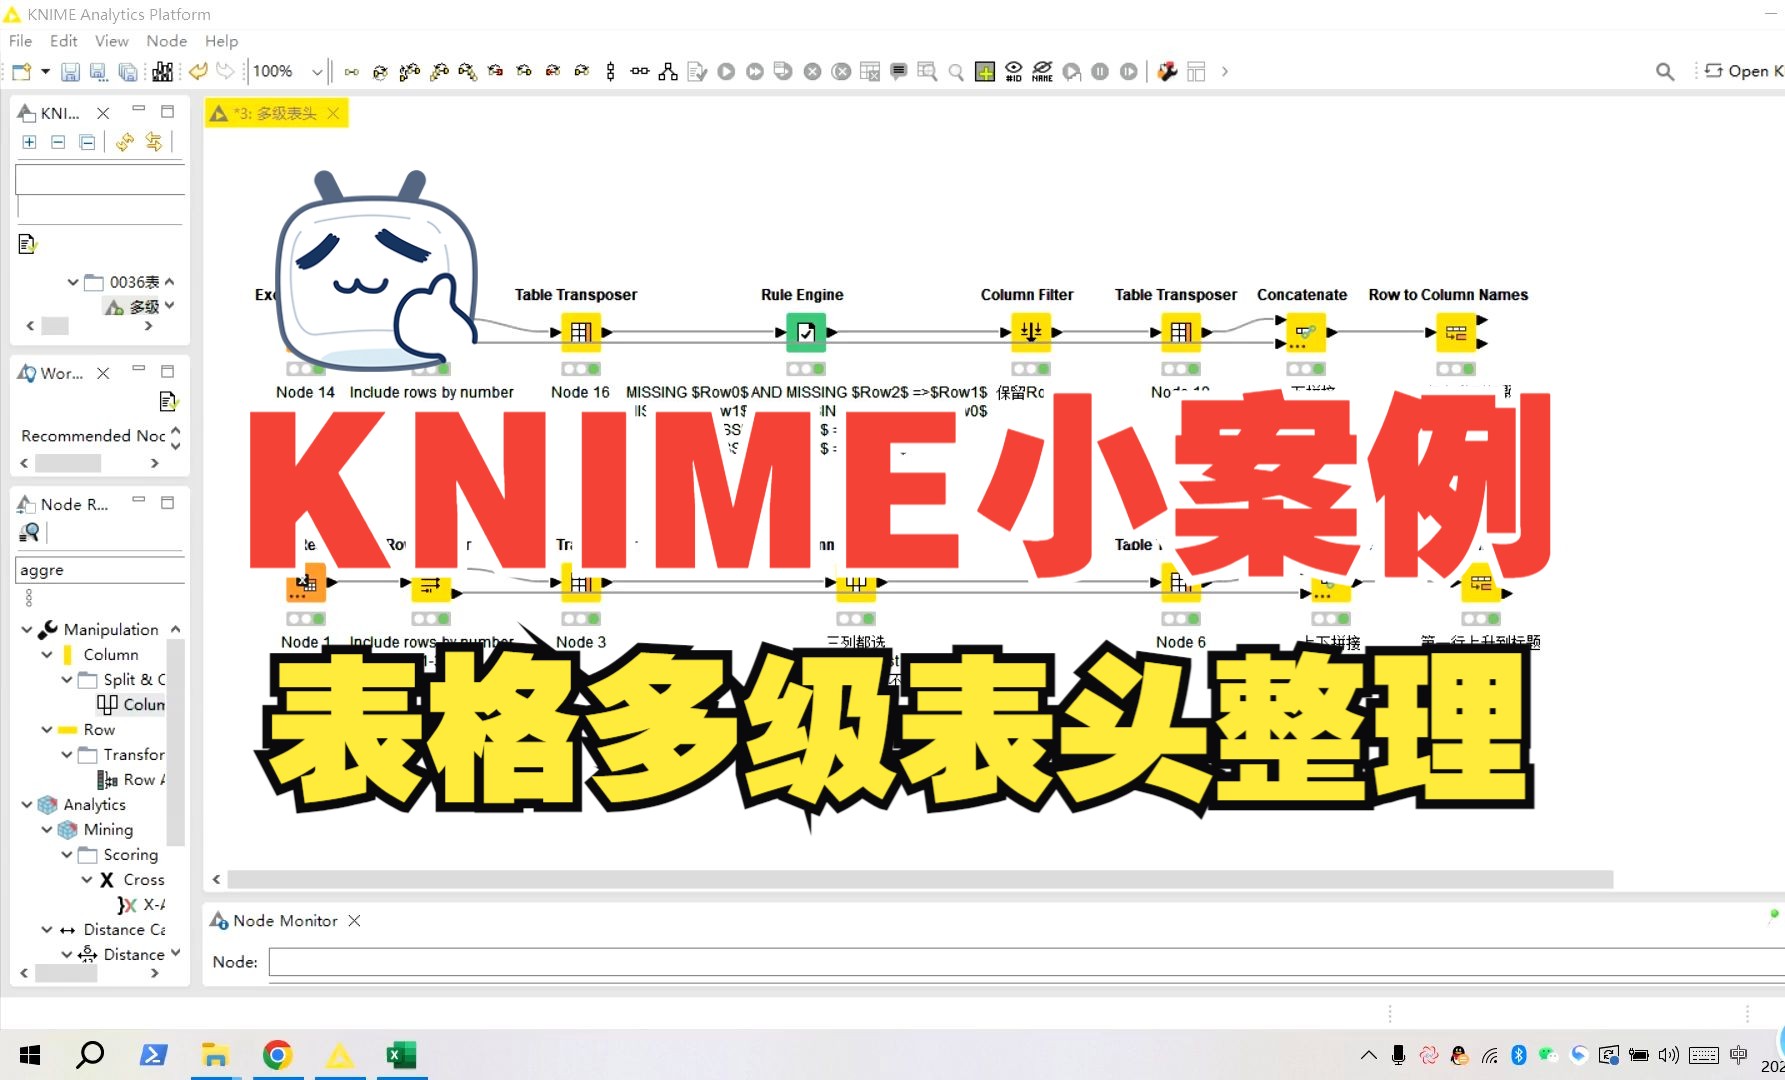1785x1080 pixels.
Task: Click the Configure node toolbar icon
Action: tap(697, 71)
